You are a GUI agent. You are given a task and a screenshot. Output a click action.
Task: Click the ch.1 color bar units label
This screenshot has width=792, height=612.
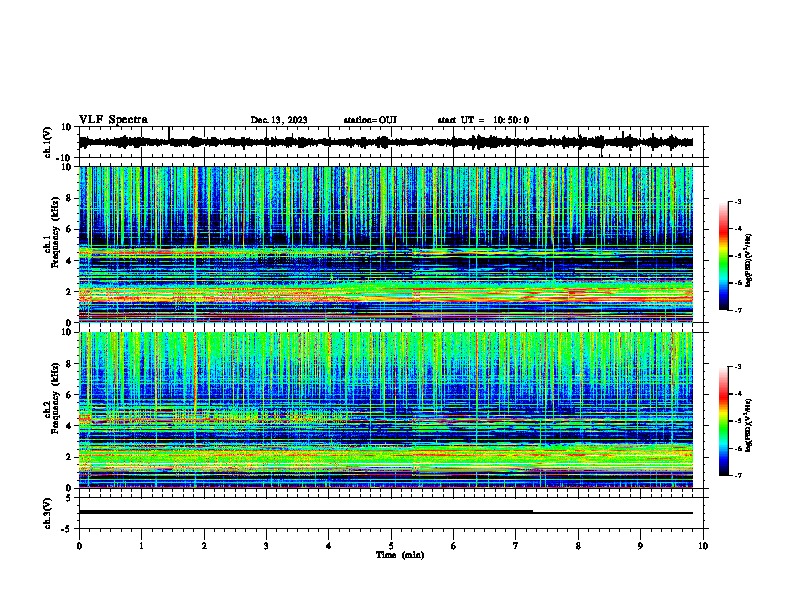point(749,260)
